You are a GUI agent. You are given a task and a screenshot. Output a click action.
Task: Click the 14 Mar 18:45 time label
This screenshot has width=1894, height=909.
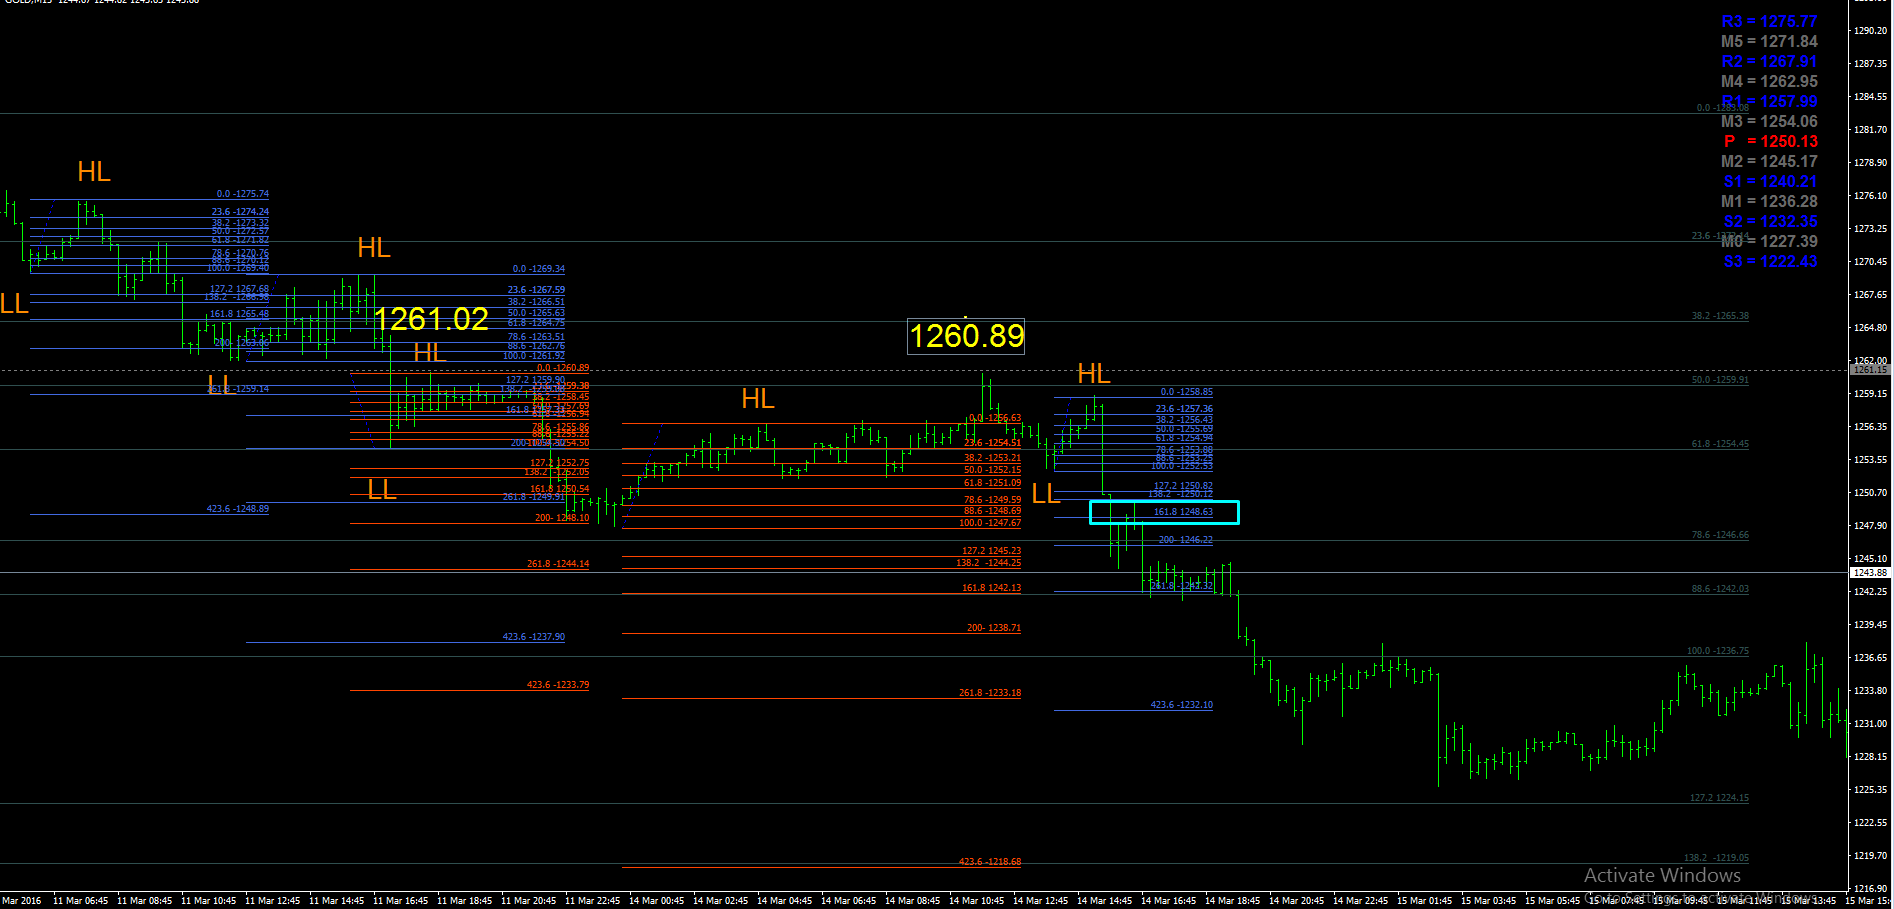click(x=1233, y=901)
